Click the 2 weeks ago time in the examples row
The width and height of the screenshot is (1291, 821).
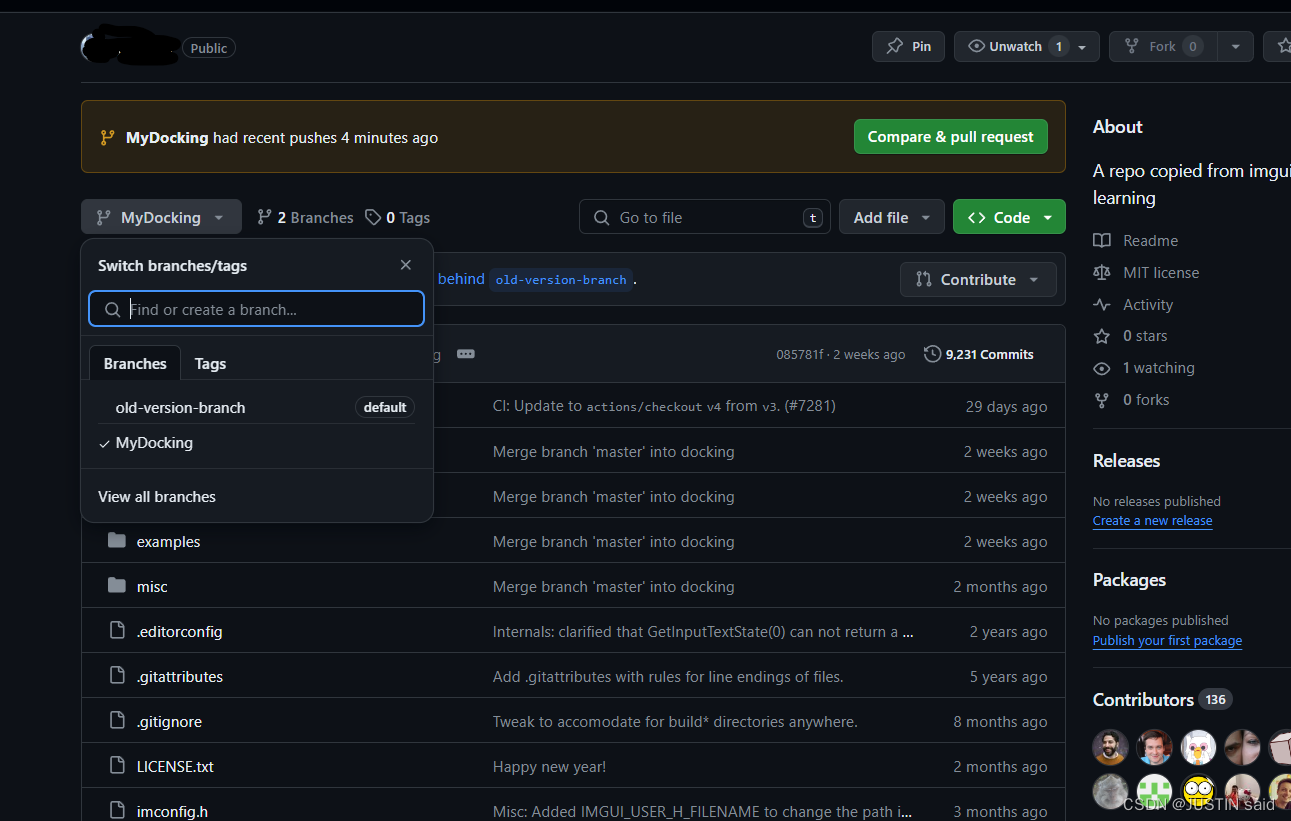(1005, 541)
